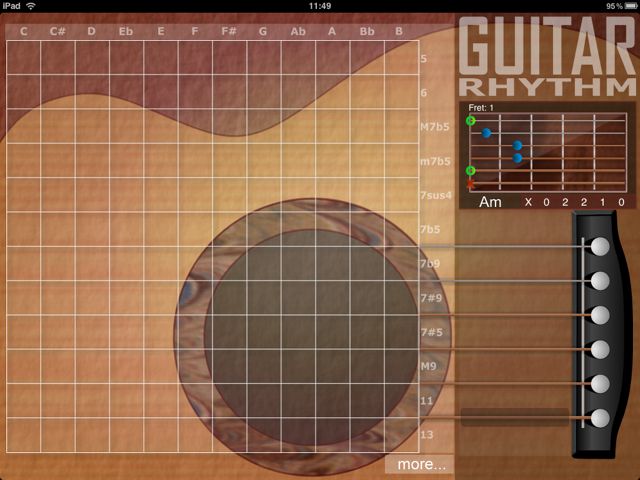Click the Am chord name label
Viewport: 640px width, 480px height.
coord(490,202)
